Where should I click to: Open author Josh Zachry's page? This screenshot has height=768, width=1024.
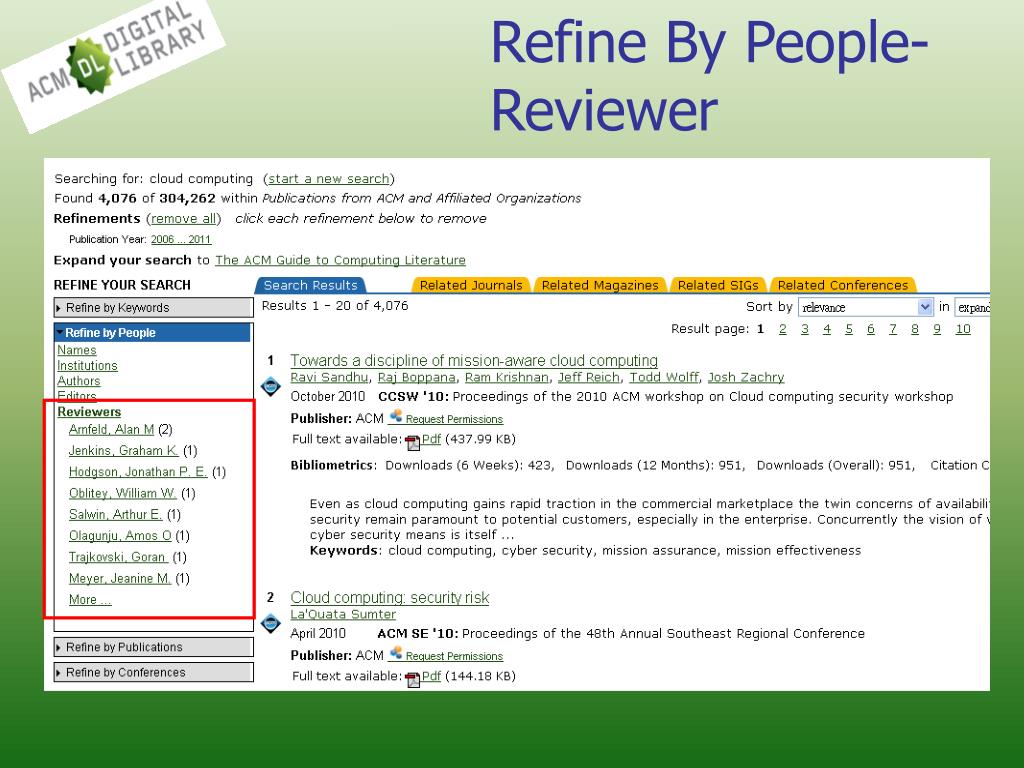pos(746,377)
